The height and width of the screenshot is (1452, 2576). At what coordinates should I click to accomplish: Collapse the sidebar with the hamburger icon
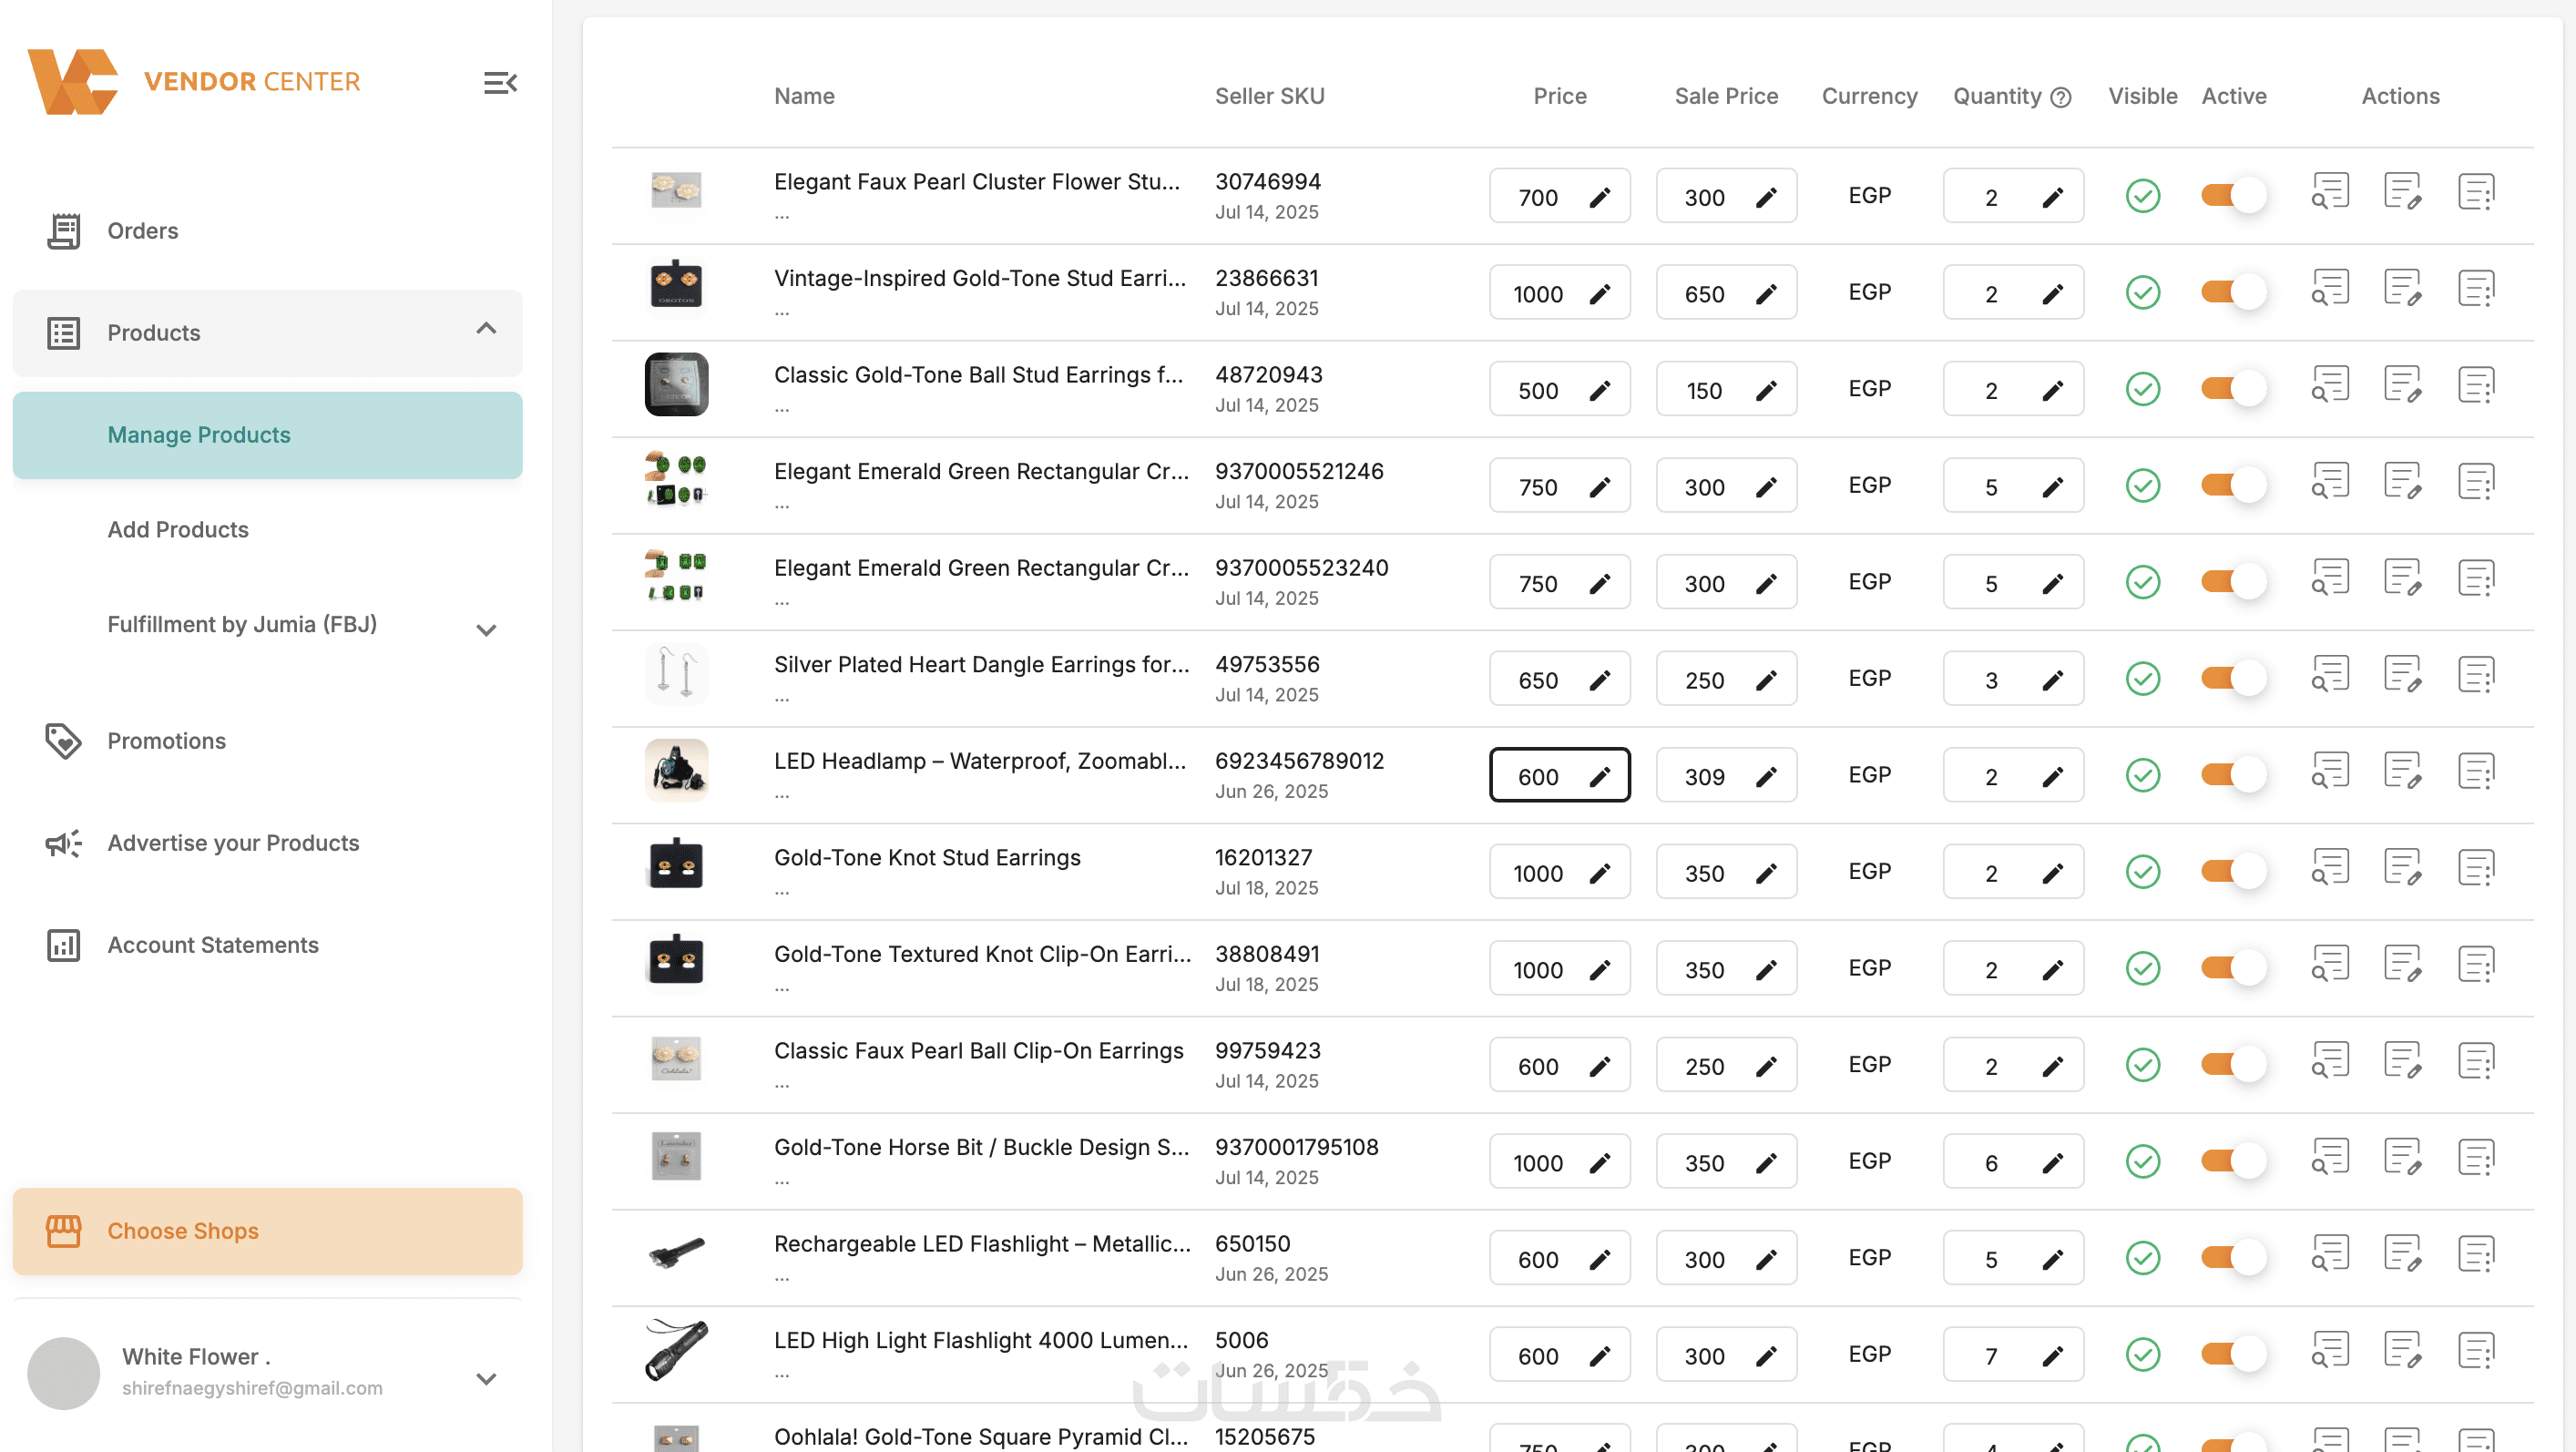(500, 83)
